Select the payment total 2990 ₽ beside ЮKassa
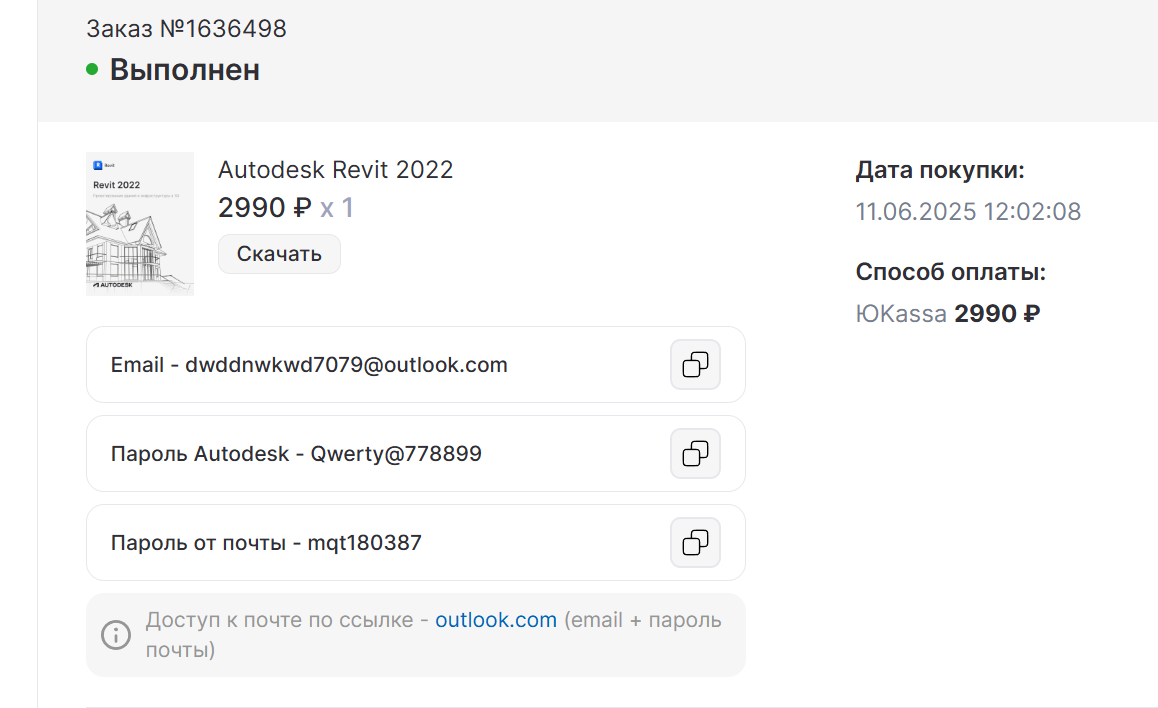The image size is (1158, 708). (x=997, y=314)
